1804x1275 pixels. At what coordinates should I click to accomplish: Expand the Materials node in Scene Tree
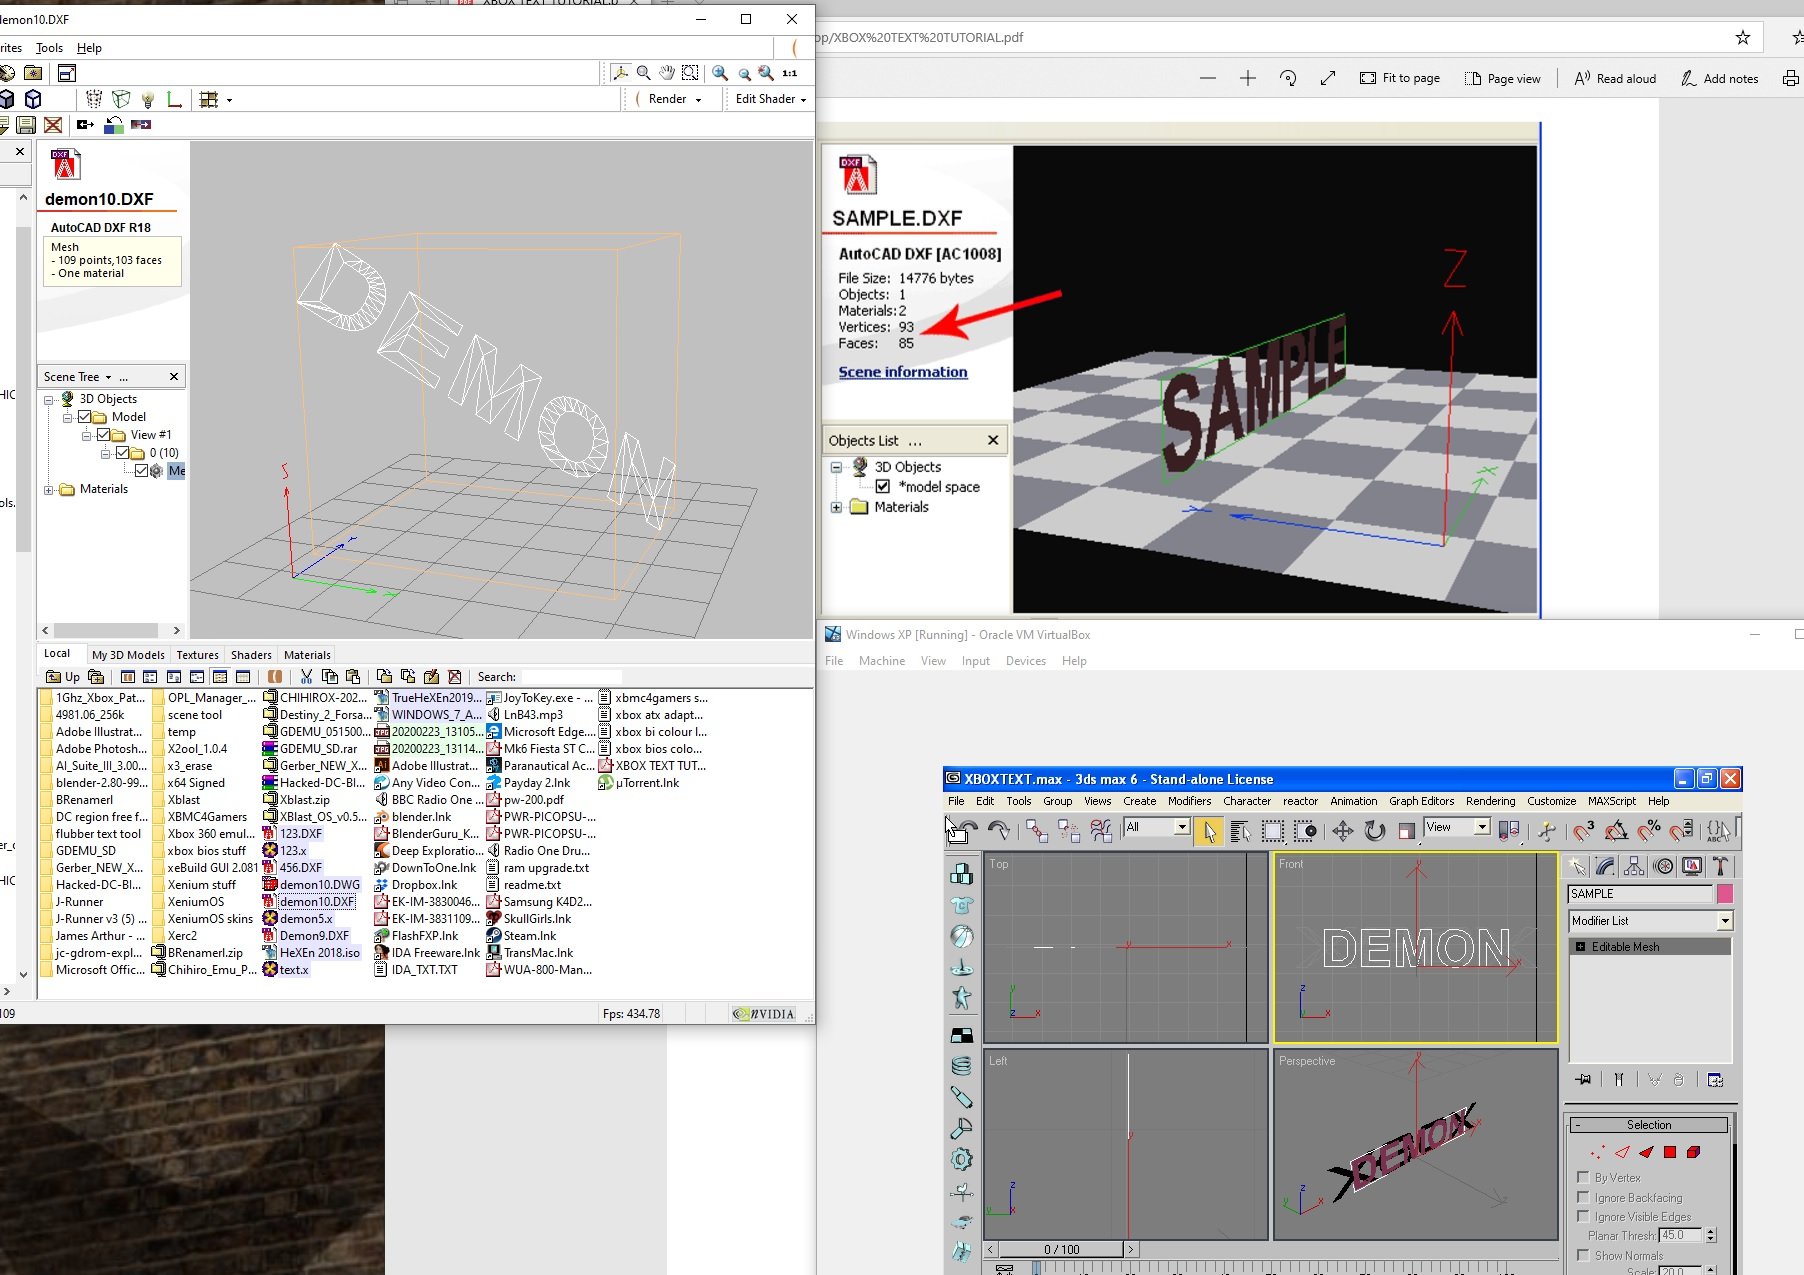point(48,490)
